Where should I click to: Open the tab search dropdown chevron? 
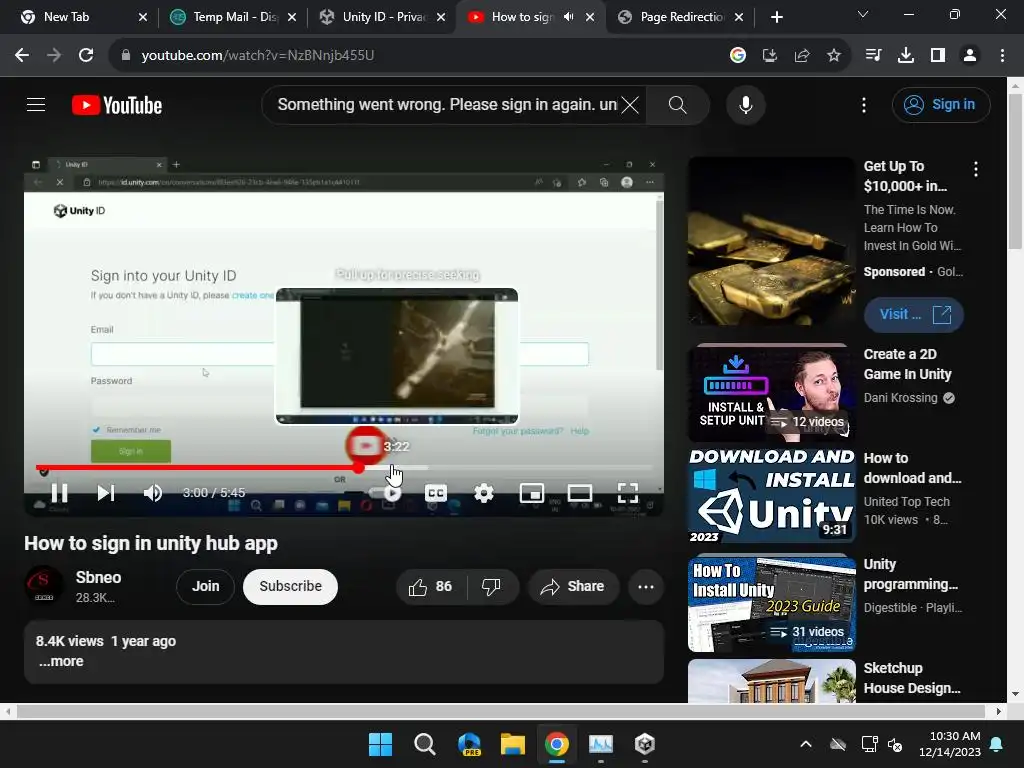[863, 14]
